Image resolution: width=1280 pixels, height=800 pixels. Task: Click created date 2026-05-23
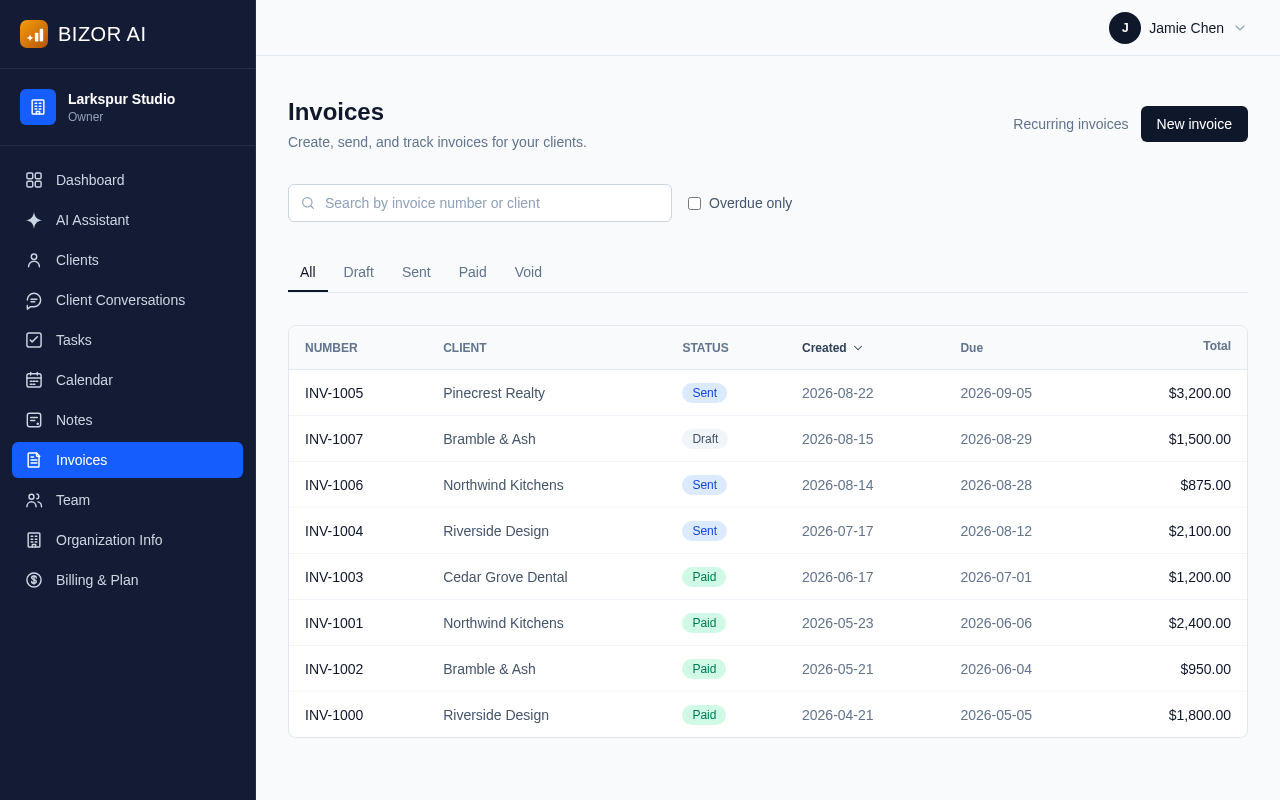click(838, 623)
